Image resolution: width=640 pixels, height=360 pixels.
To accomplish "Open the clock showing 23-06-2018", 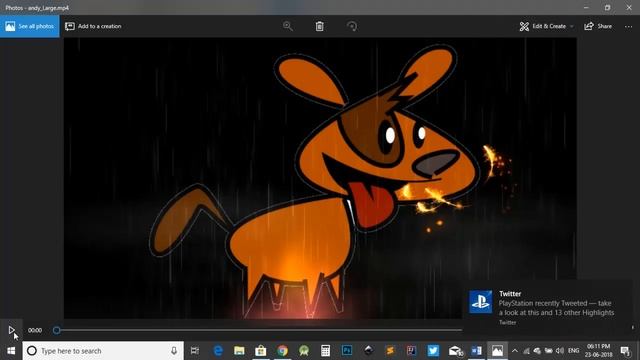I will 598,351.
